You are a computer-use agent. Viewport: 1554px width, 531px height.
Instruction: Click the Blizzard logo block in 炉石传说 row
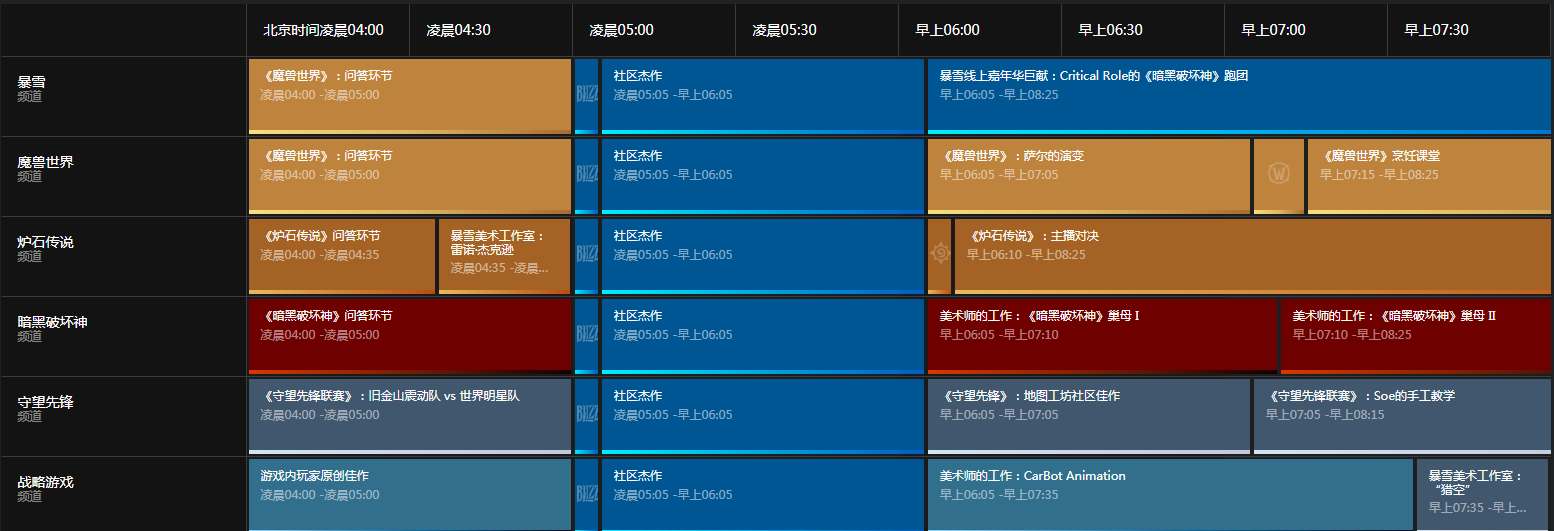tap(586, 256)
